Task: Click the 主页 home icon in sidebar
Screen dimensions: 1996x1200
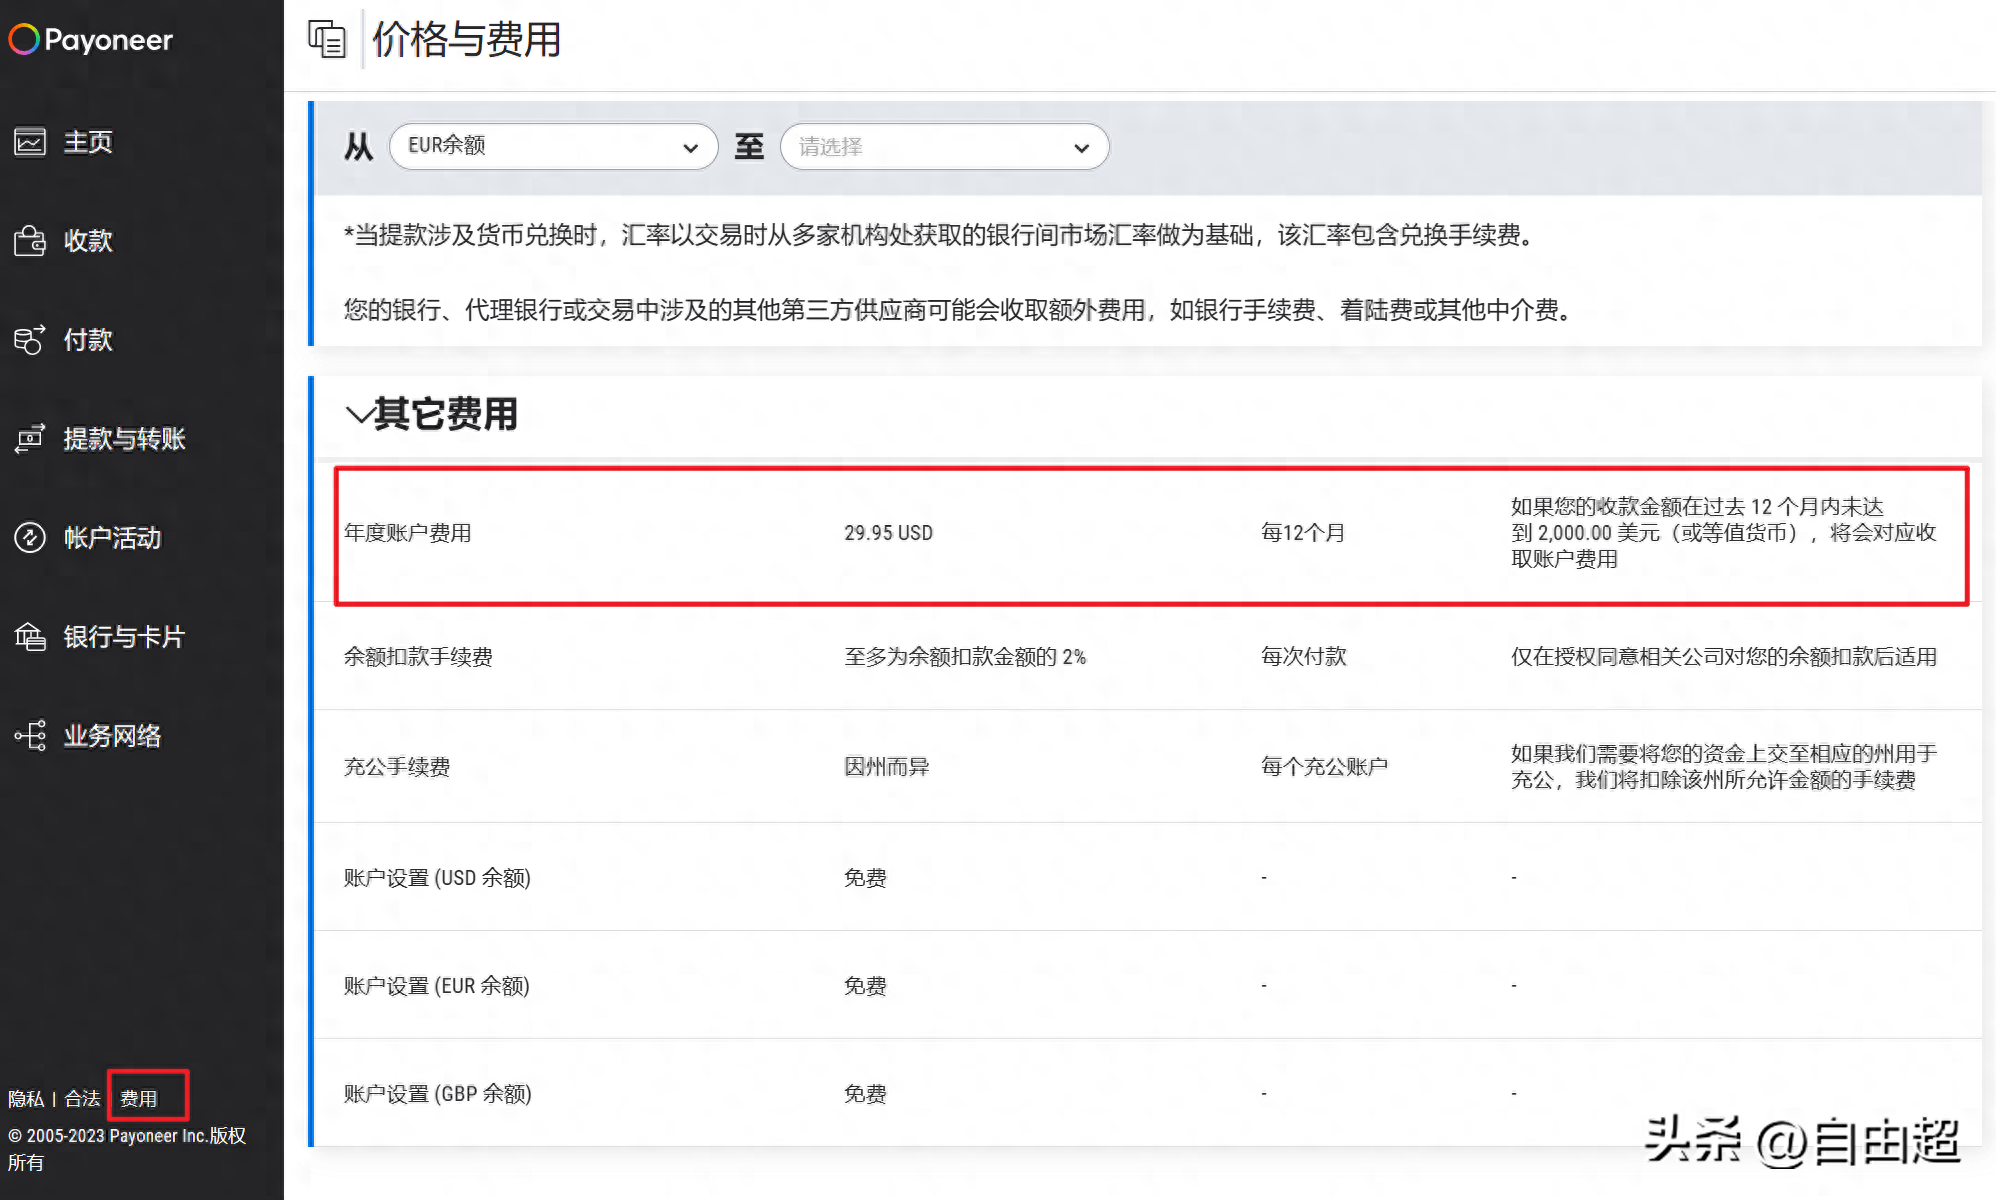Action: pos(30,142)
